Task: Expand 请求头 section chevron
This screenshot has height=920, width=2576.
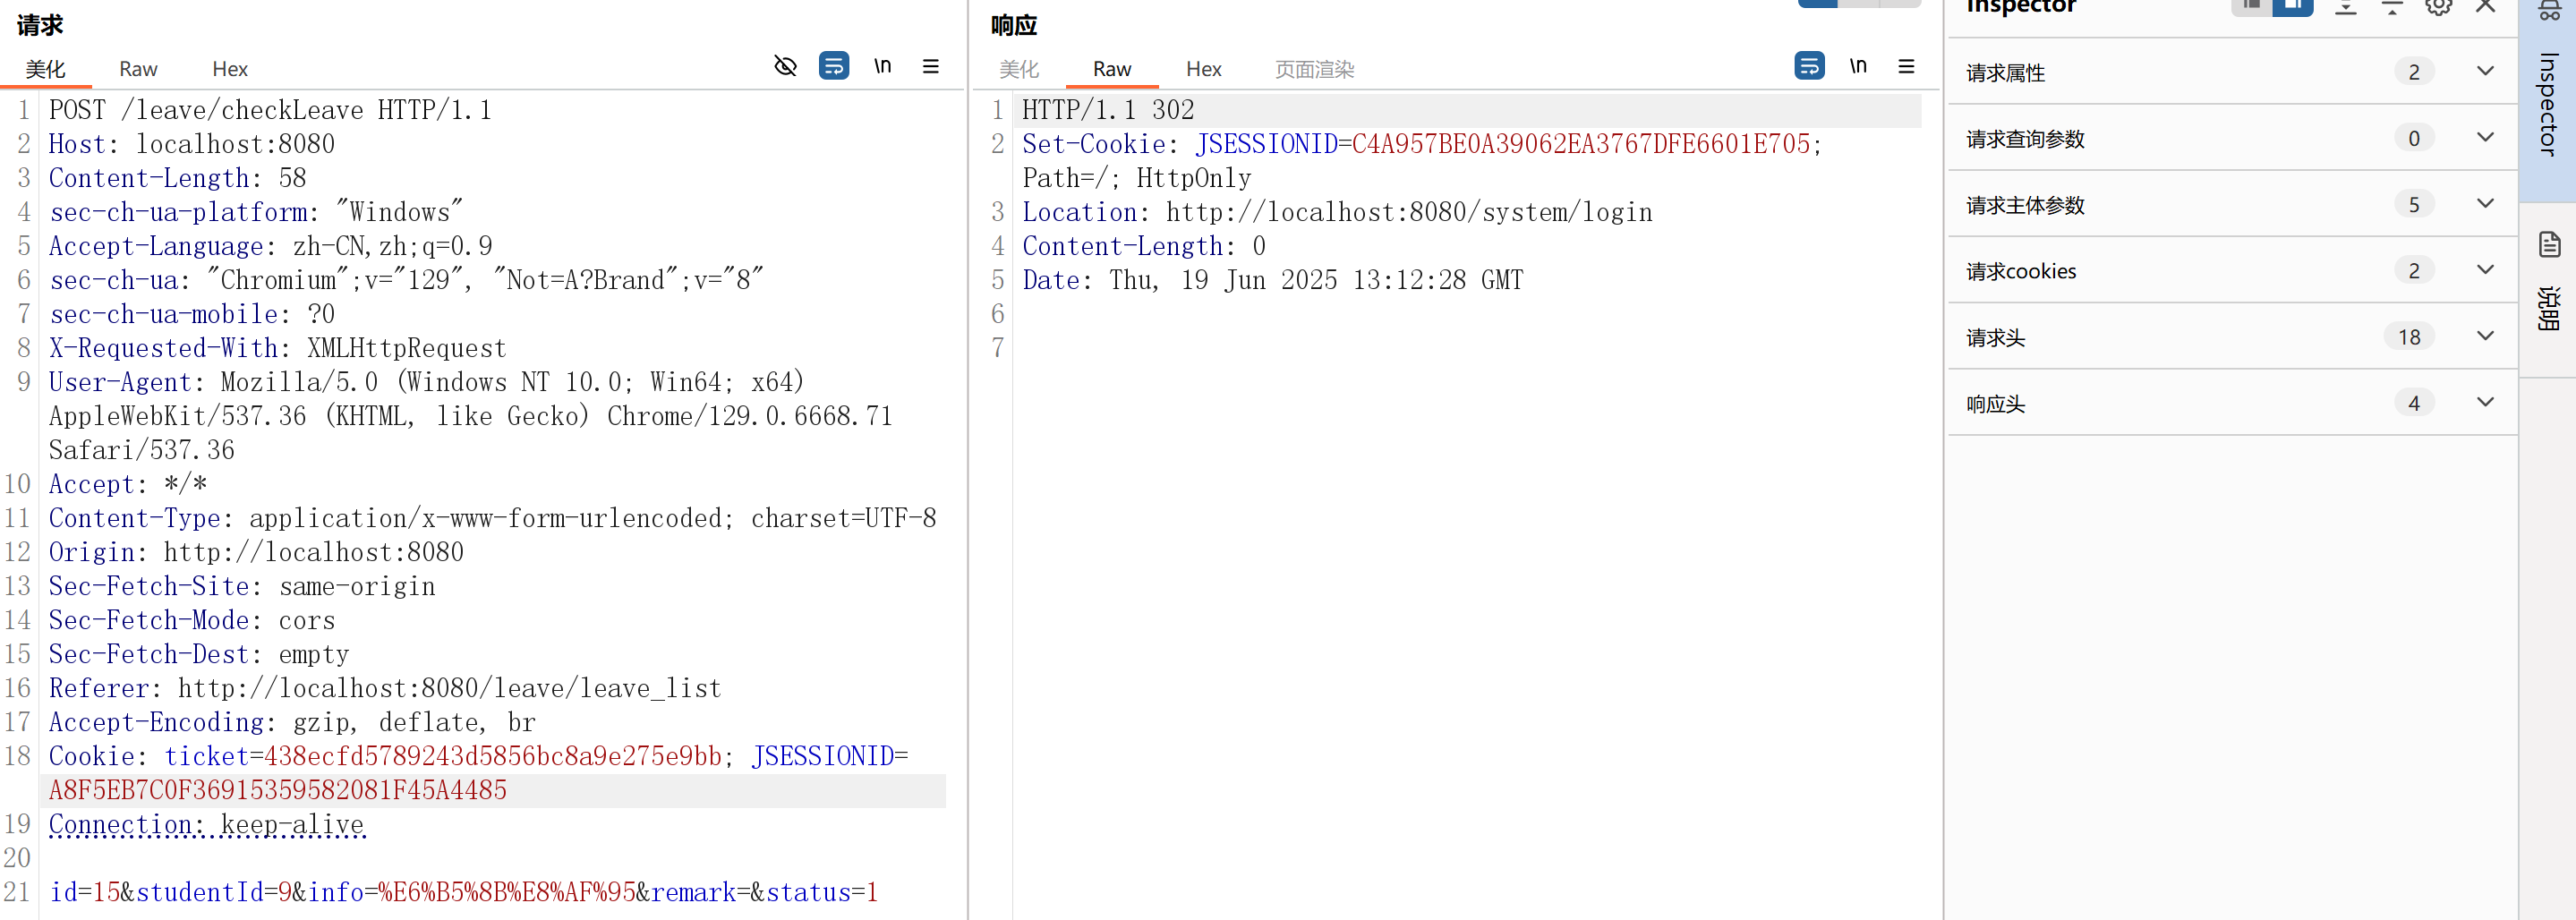Action: tap(2485, 336)
